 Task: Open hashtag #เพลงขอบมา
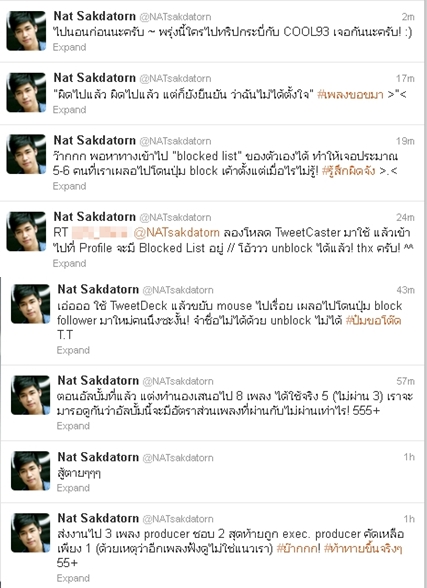pyautogui.click(x=351, y=94)
